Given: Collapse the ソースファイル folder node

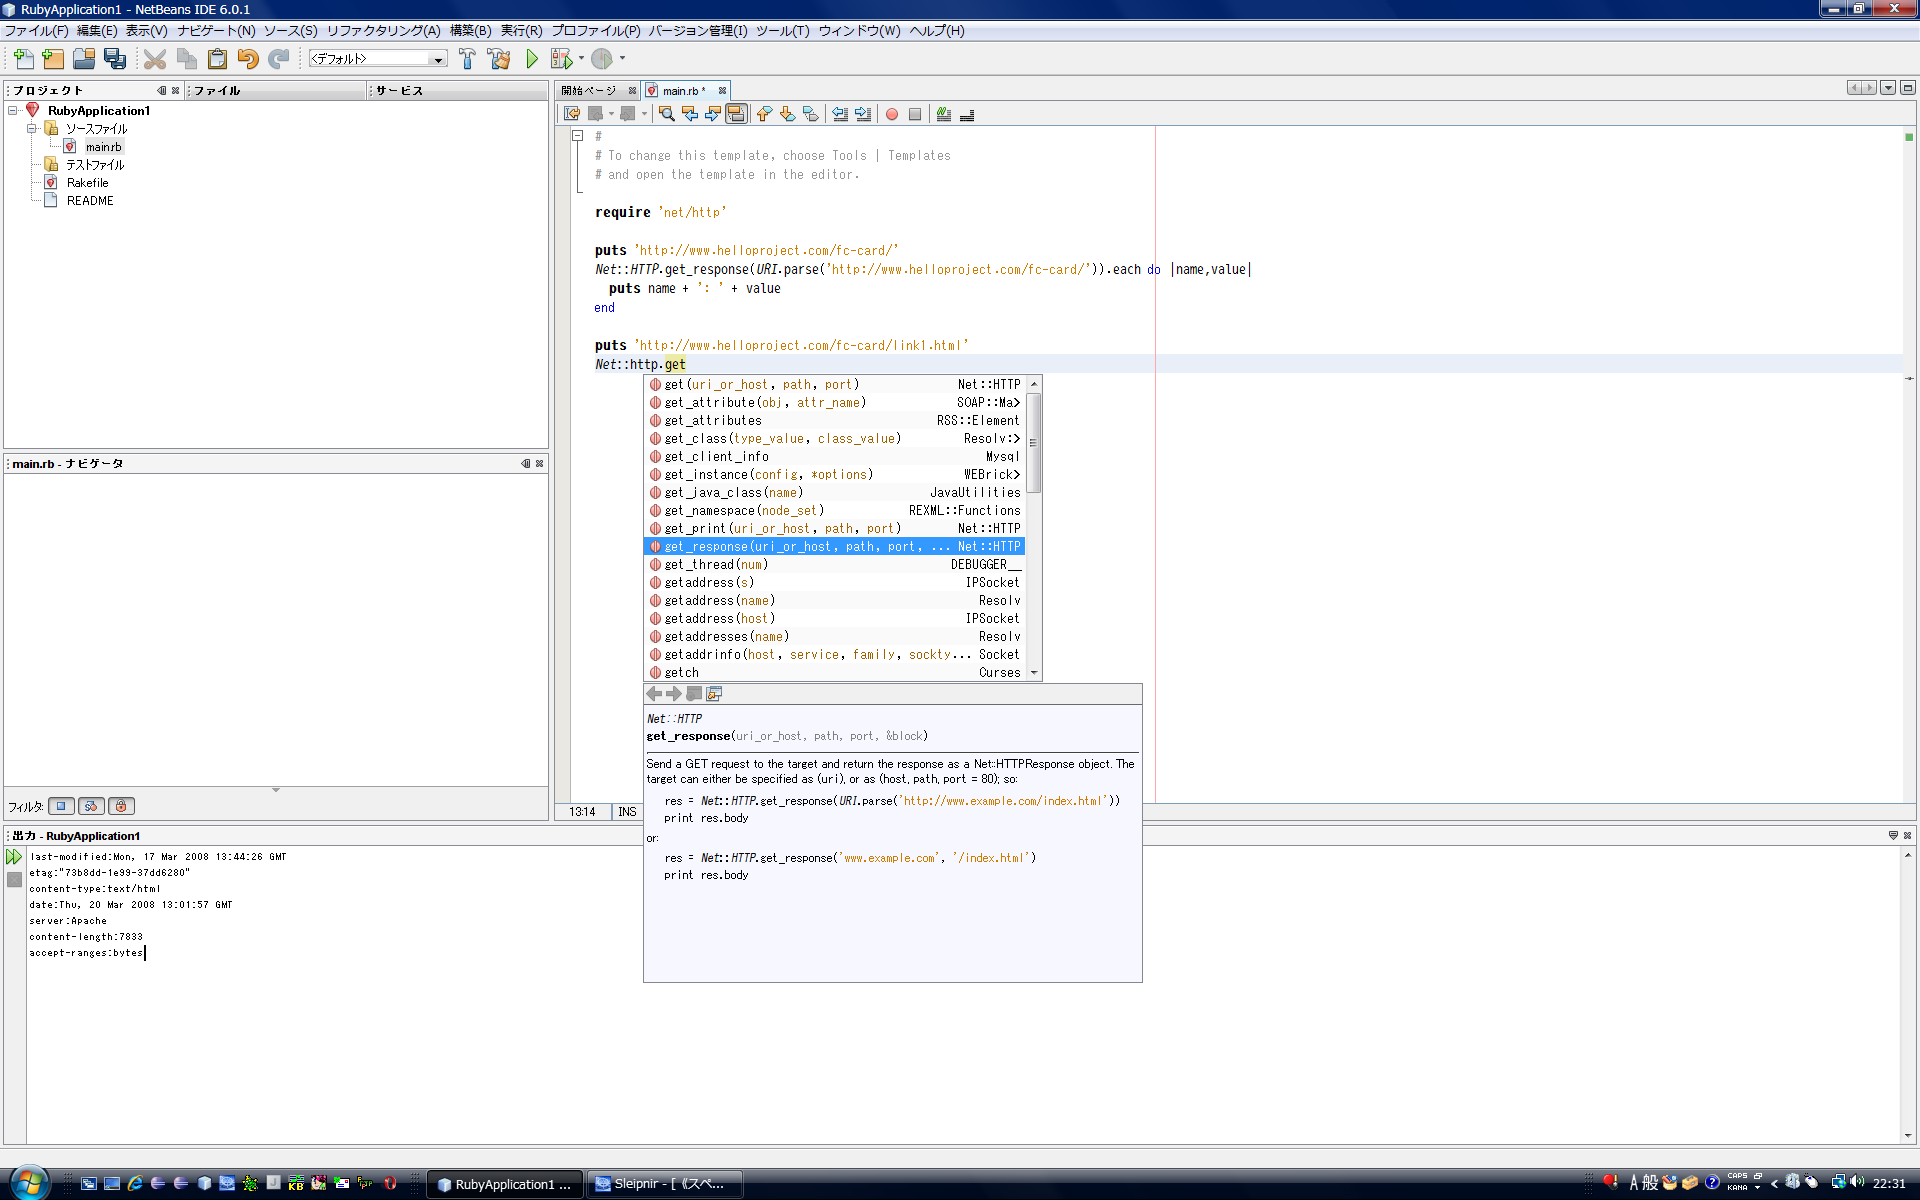Looking at the screenshot, I should coord(31,129).
